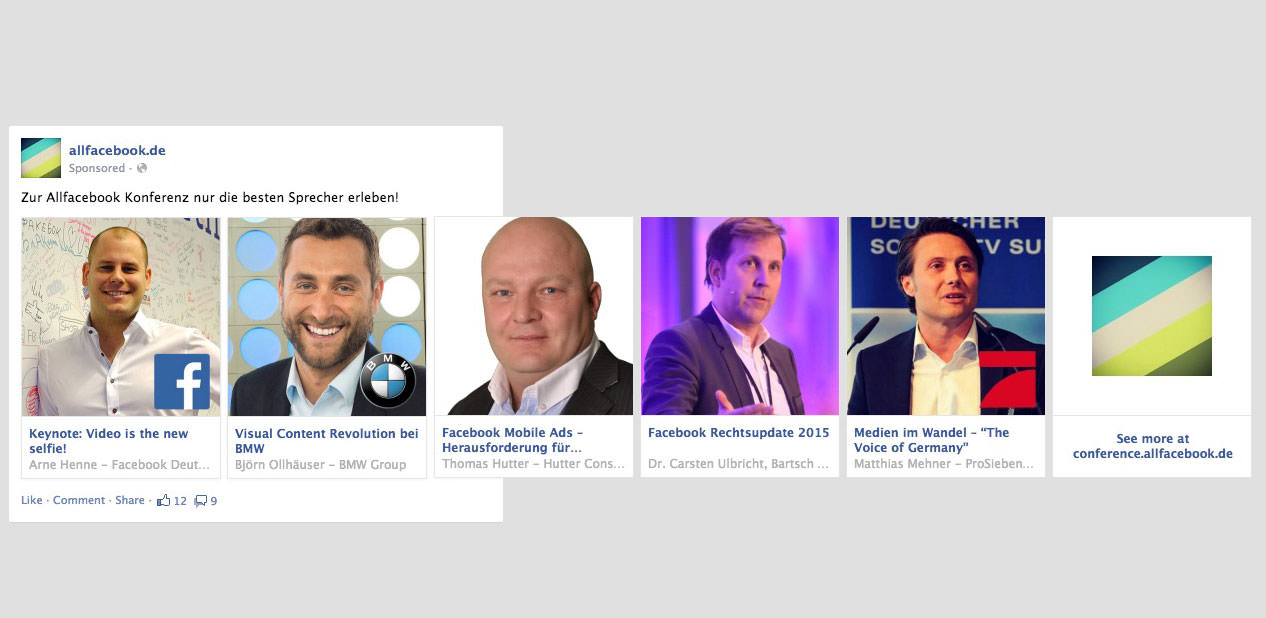Open 'Keynote: Video is the new selfie!' headline
Viewport: 1266px width, 618px height.
click(109, 441)
